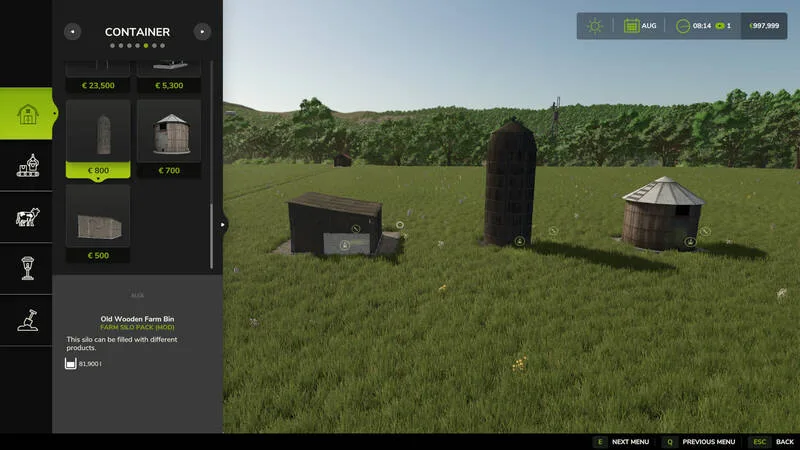The height and width of the screenshot is (450, 800).
Task: Click the active fifth page dot indicator
Action: click(146, 45)
